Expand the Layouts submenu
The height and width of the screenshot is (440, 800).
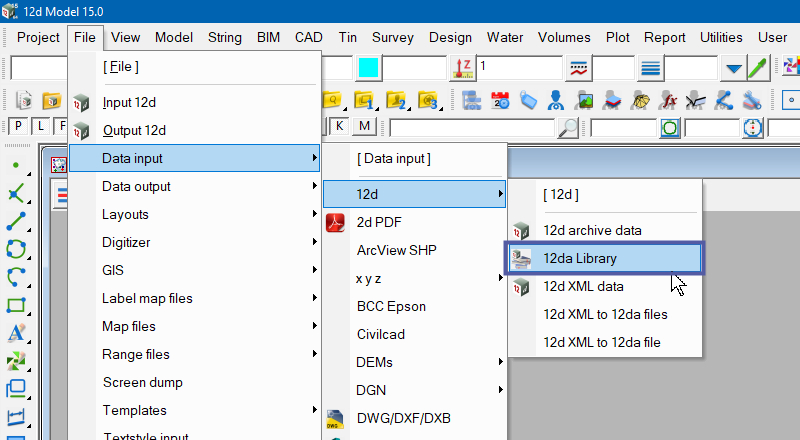[194, 214]
